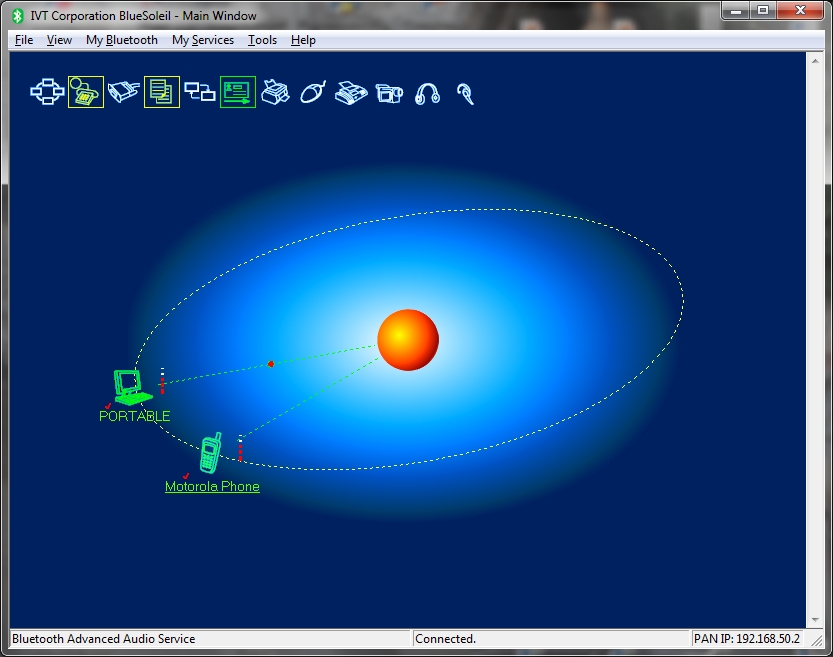Click the Headset service icon
This screenshot has height=657, width=833.
click(x=464, y=93)
